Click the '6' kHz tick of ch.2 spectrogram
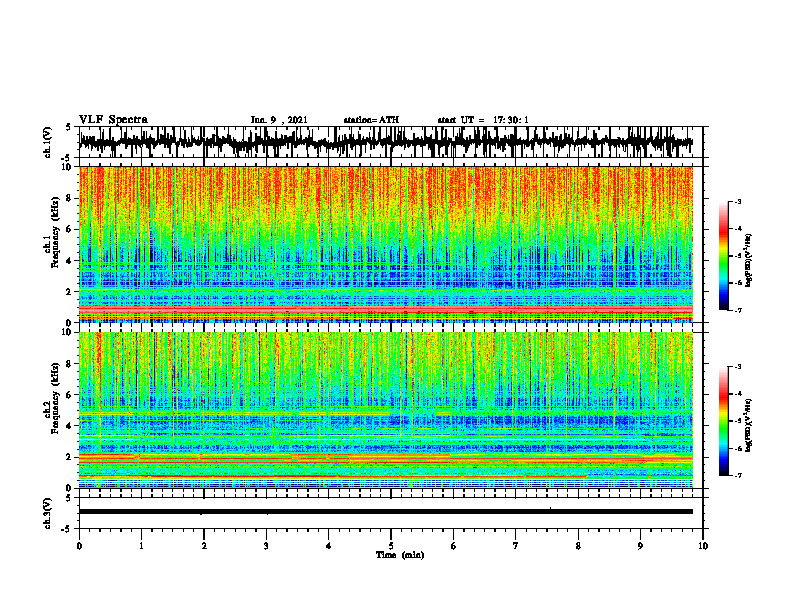The width and height of the screenshot is (792, 612). pos(70,395)
